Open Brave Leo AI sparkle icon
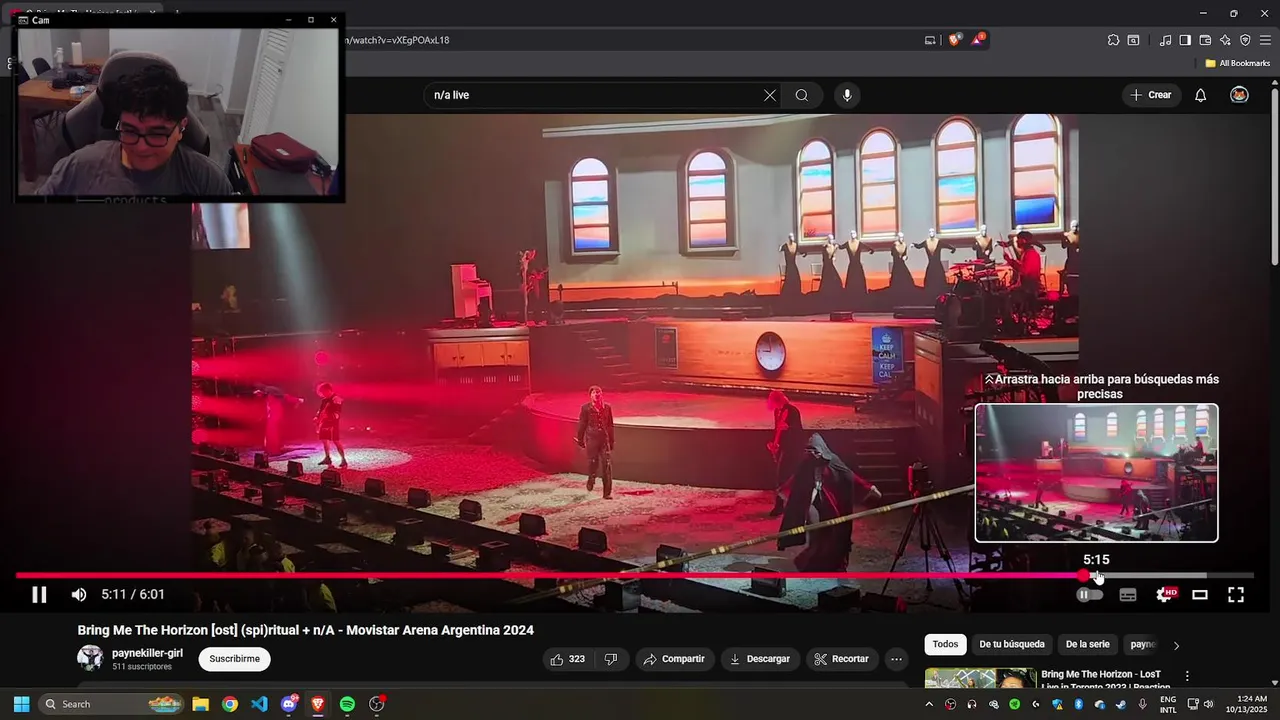Screen dimensions: 1280x720 1225,40
